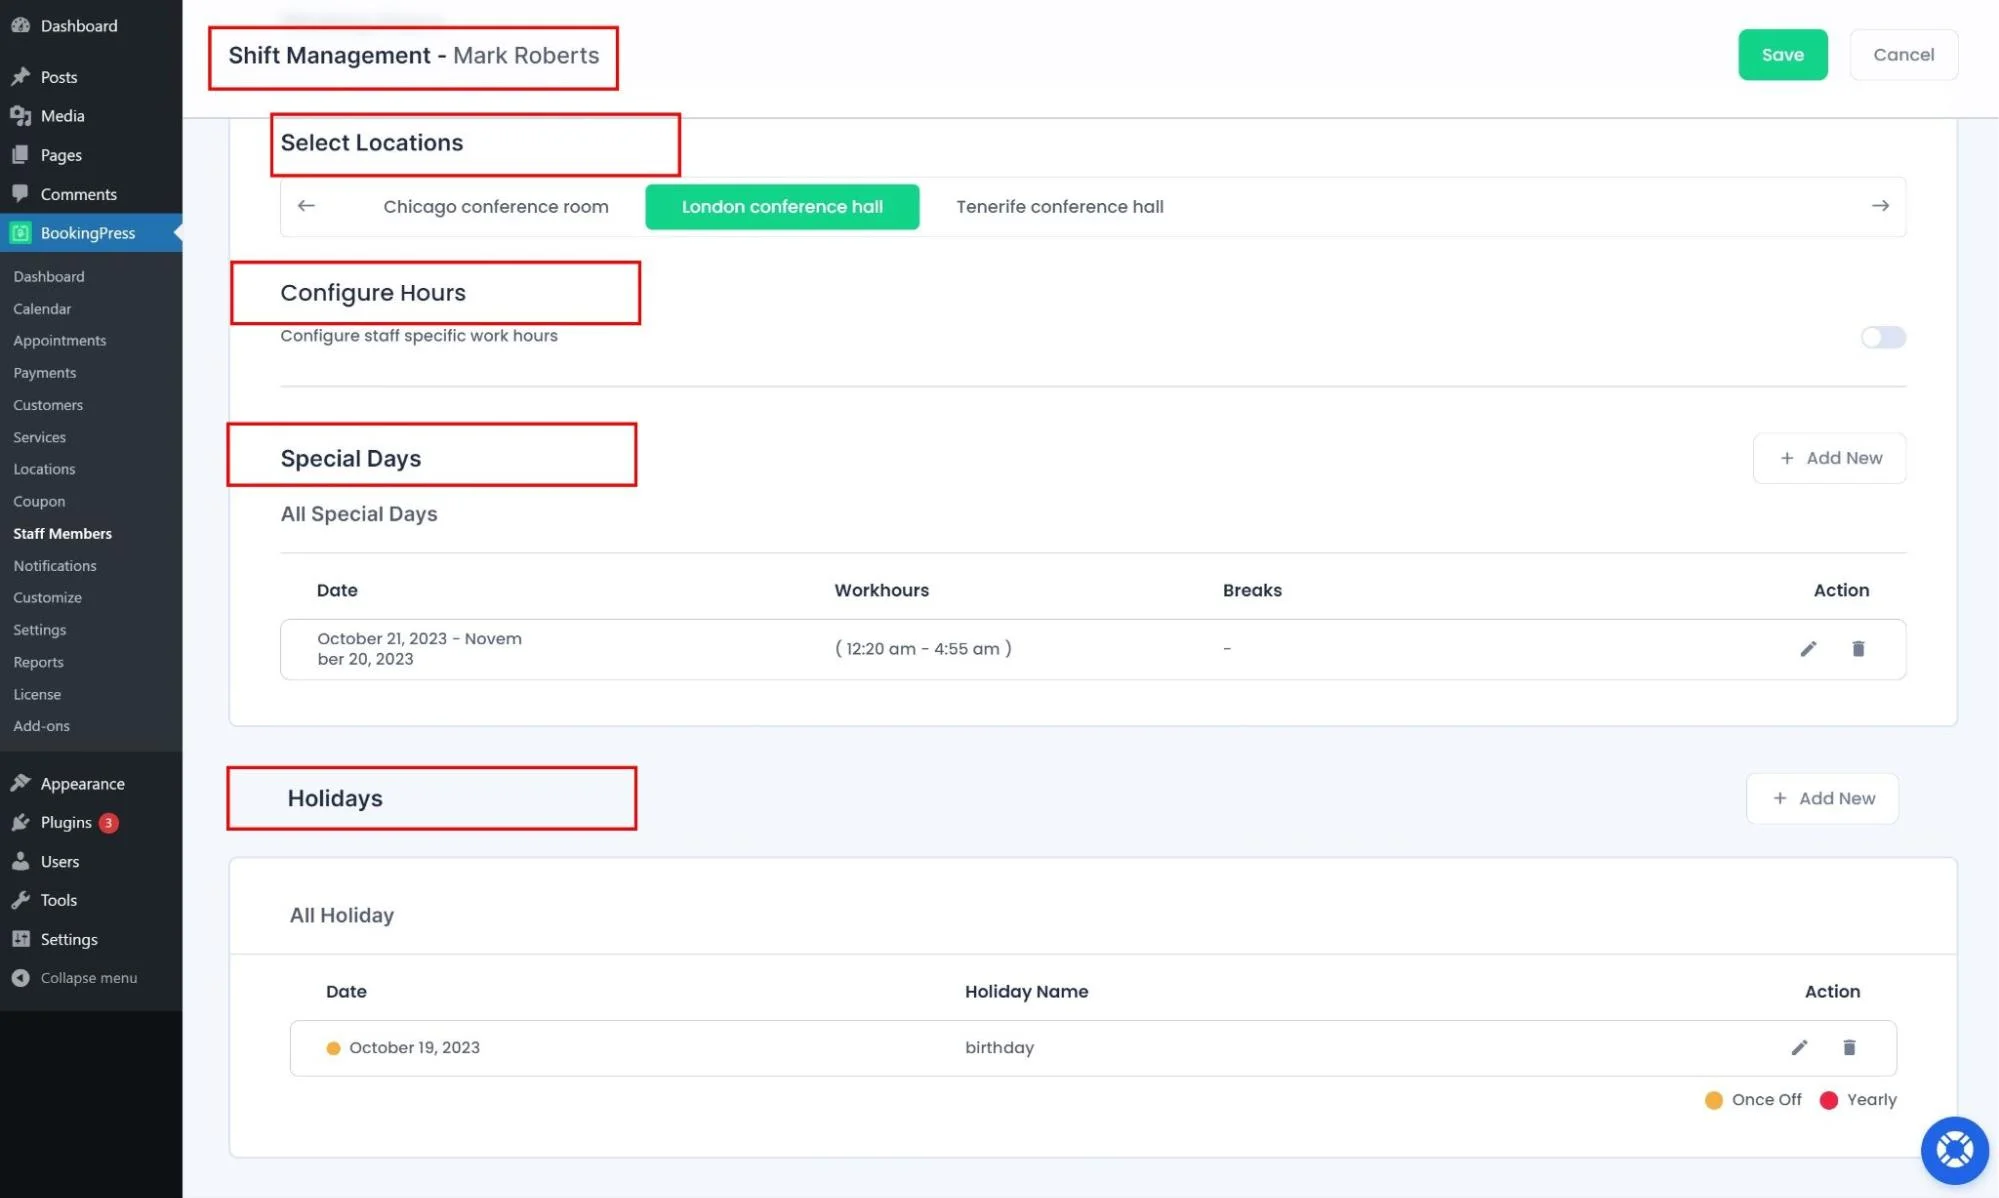Viewport: 1999px width, 1198px height.
Task: Click Add New button for Special Days
Action: [1831, 456]
